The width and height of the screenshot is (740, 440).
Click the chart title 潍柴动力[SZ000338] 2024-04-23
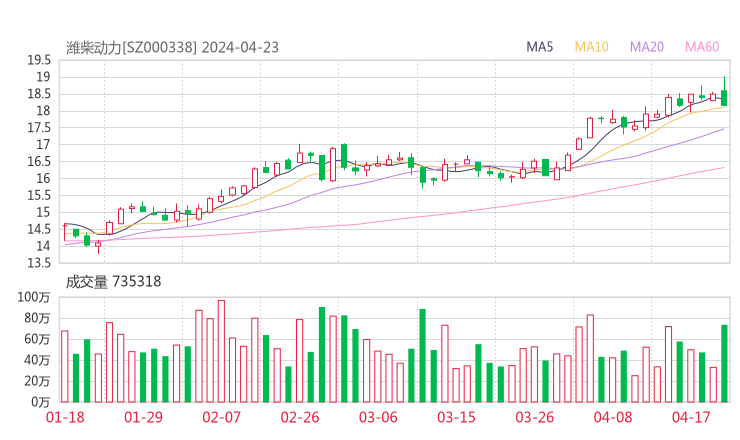172,48
